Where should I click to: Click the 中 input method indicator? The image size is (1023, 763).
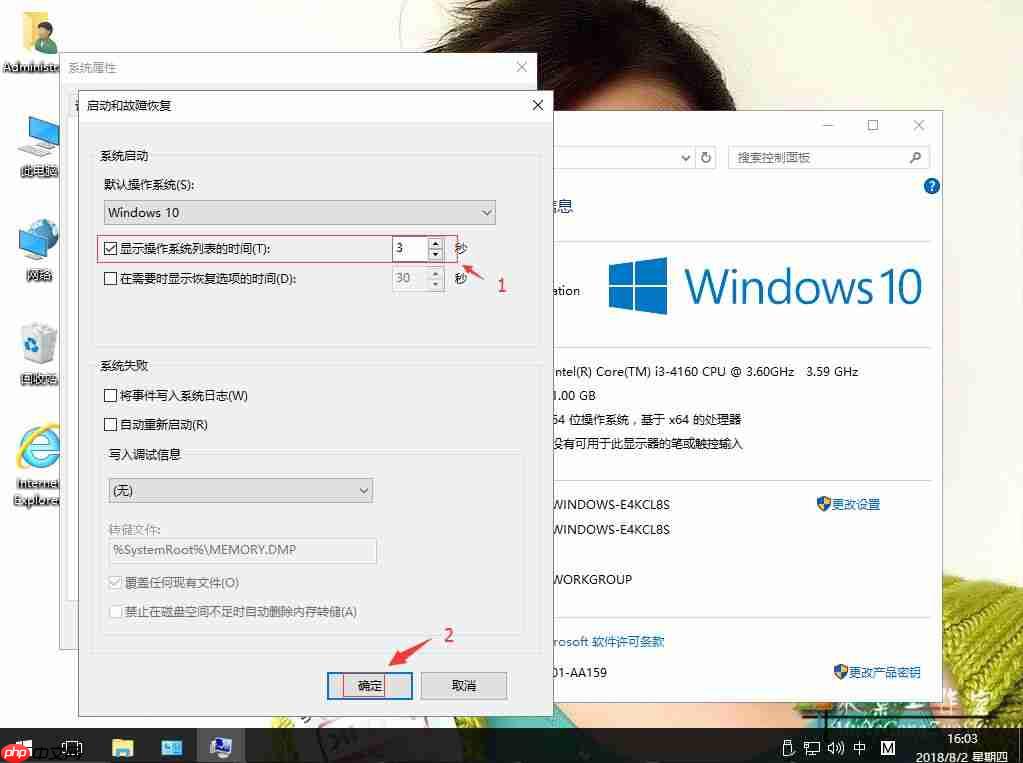point(859,748)
